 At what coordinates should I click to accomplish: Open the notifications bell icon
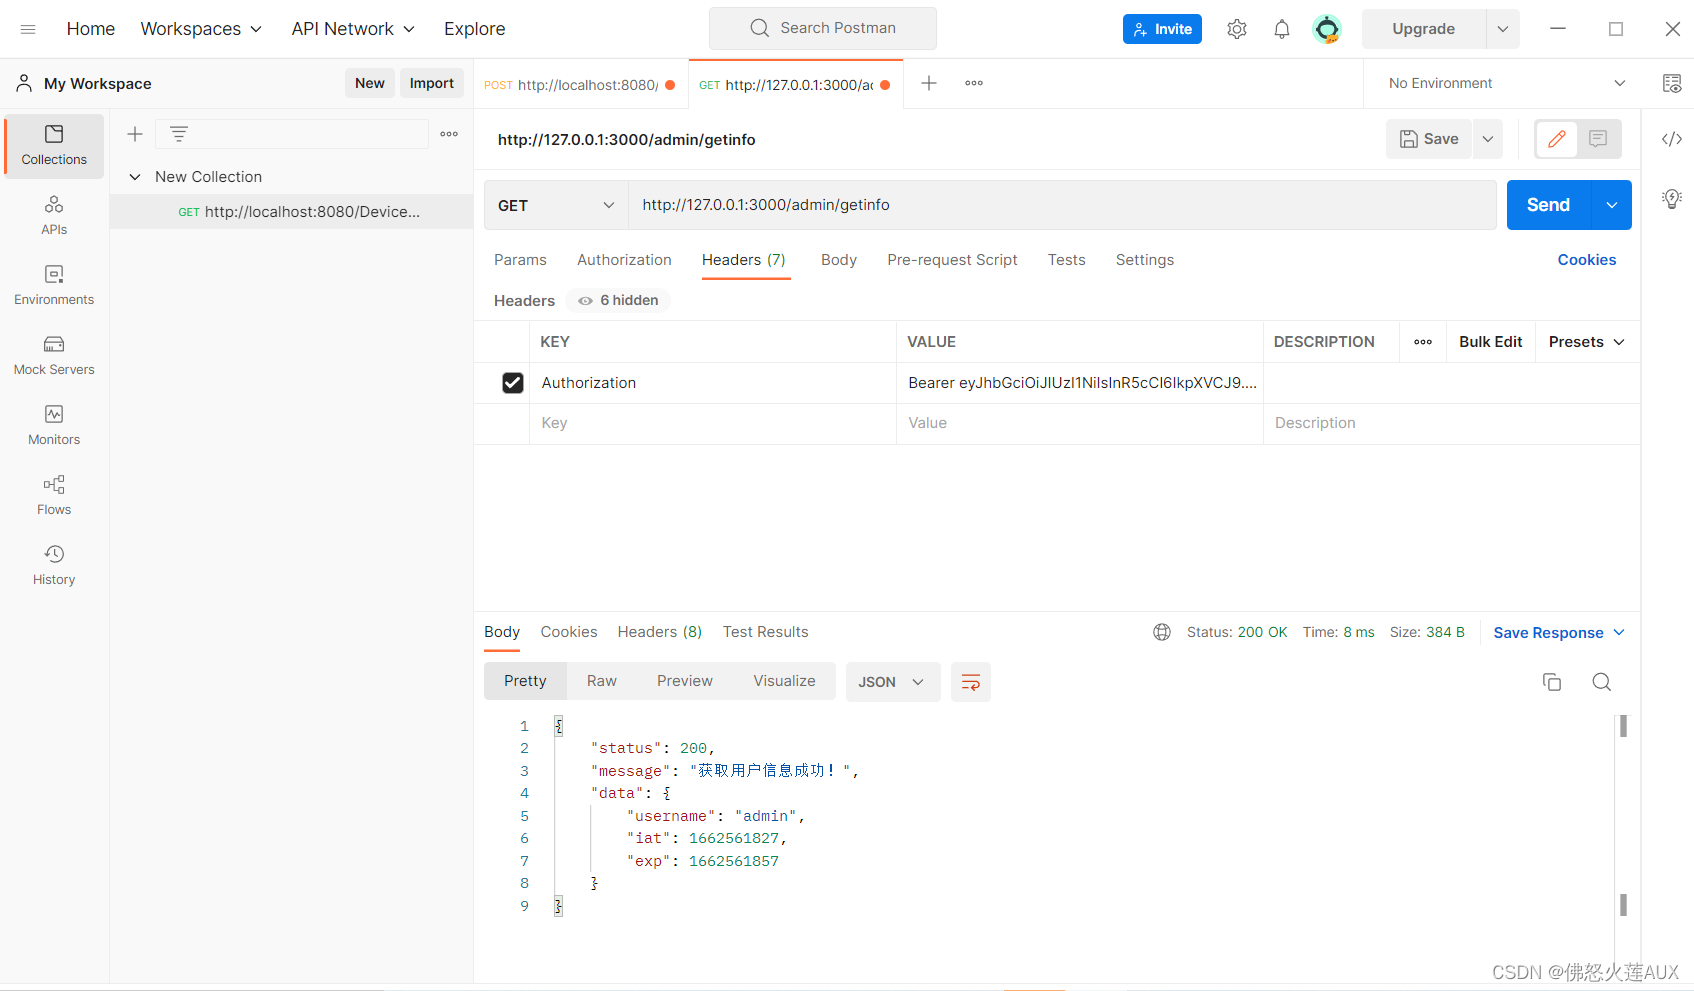(x=1282, y=29)
